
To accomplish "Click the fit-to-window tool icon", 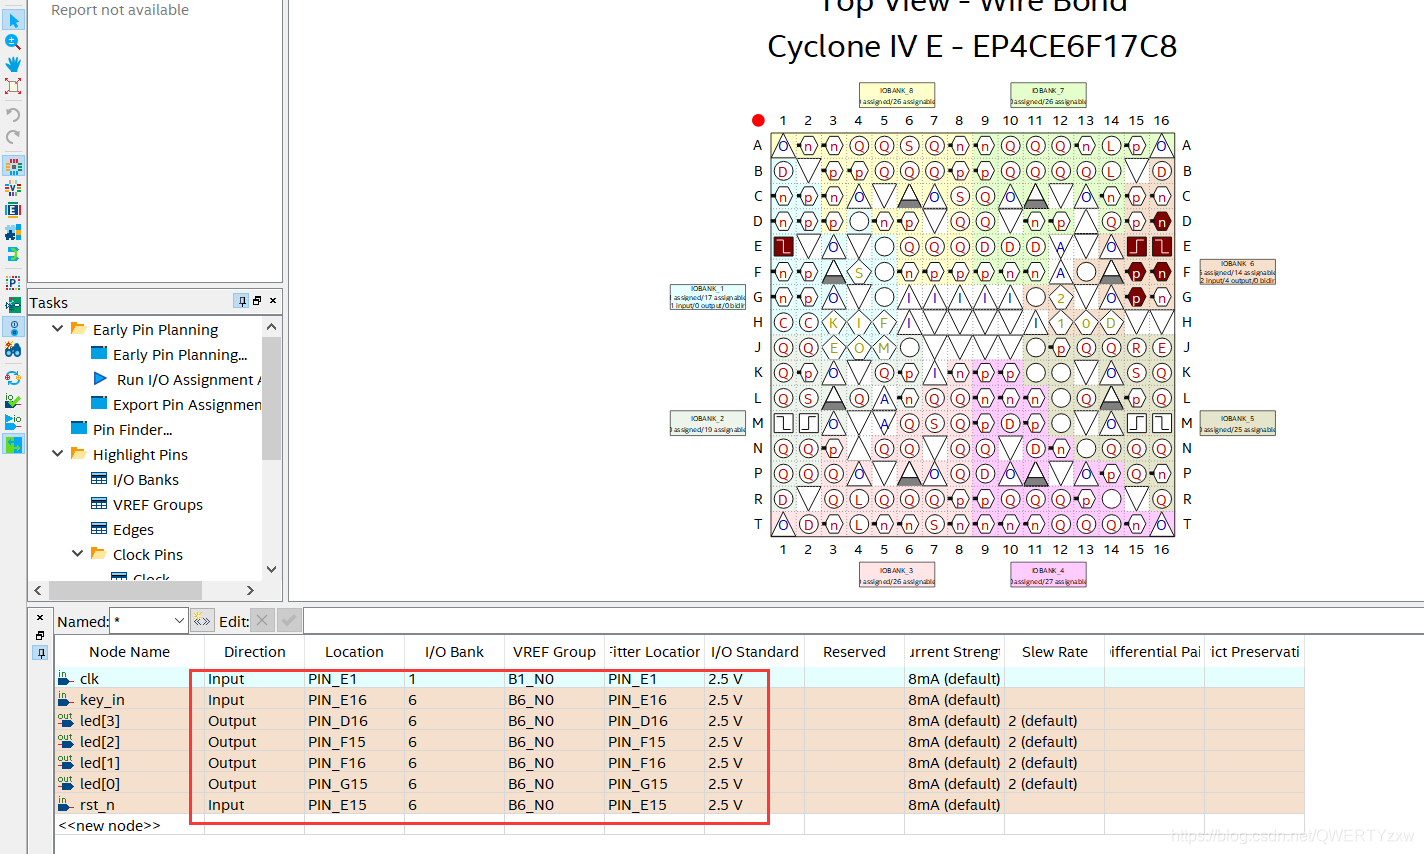I will (13, 86).
